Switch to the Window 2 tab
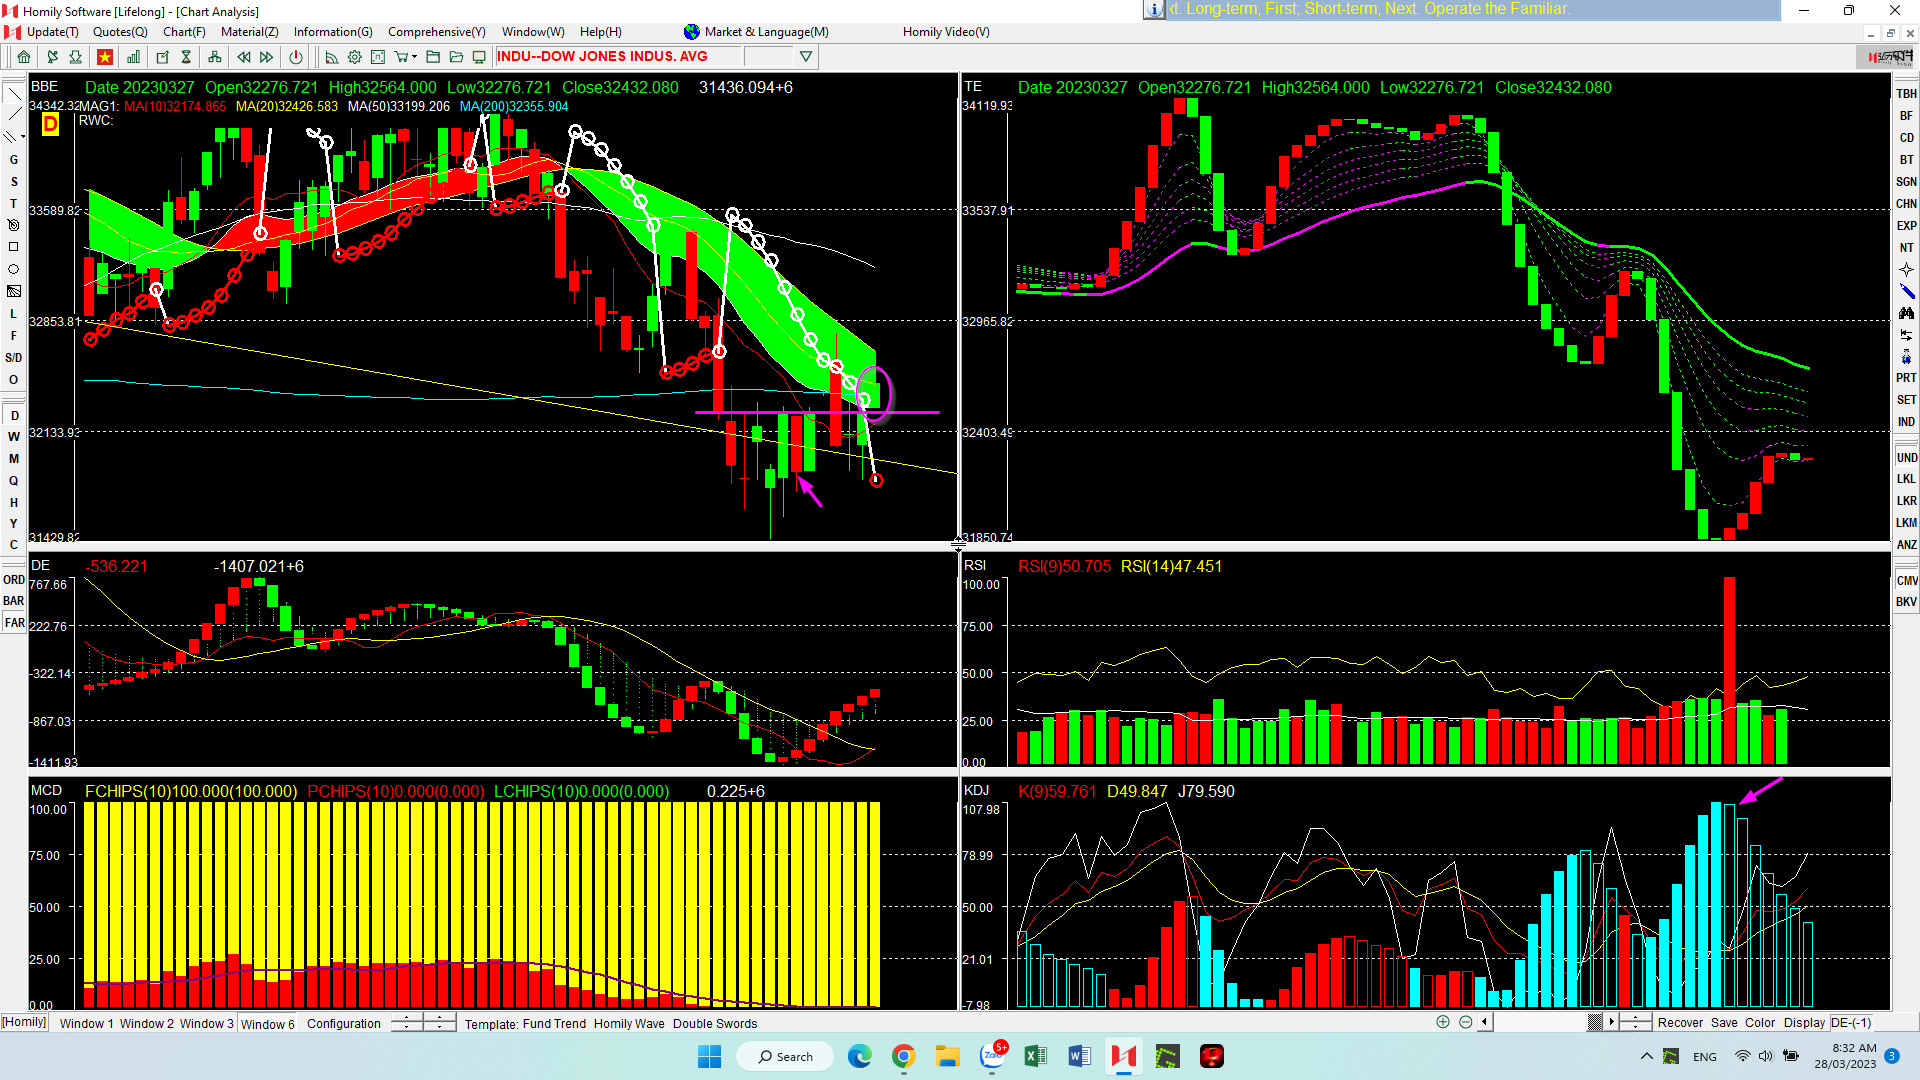 [146, 1023]
